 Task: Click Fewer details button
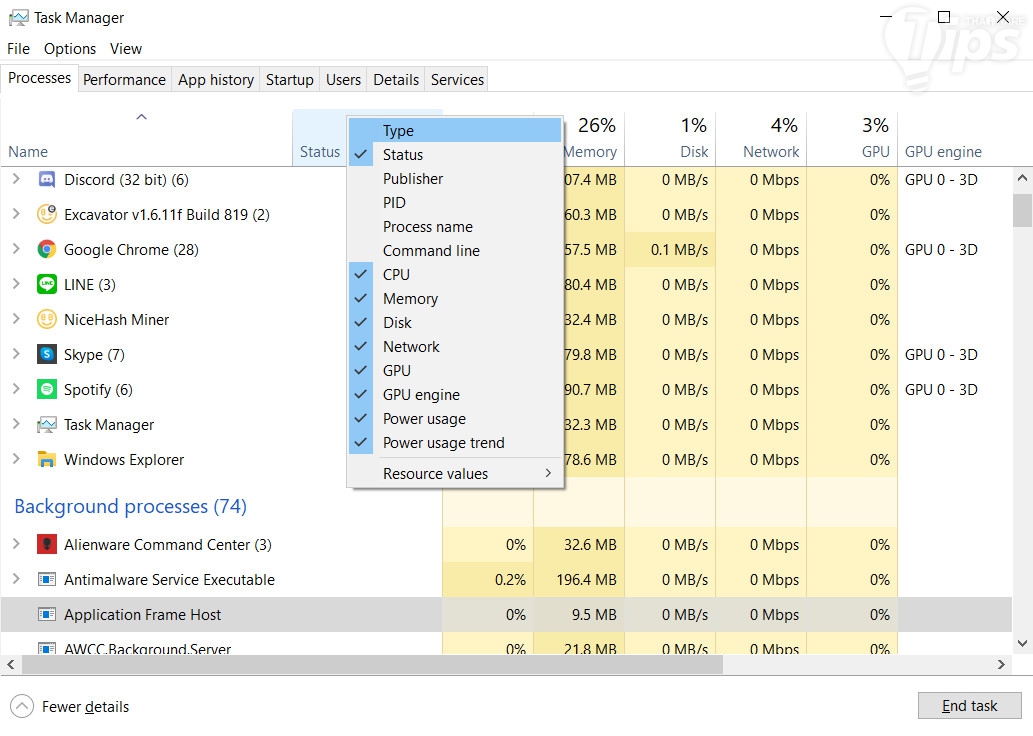pyautogui.click(x=70, y=707)
